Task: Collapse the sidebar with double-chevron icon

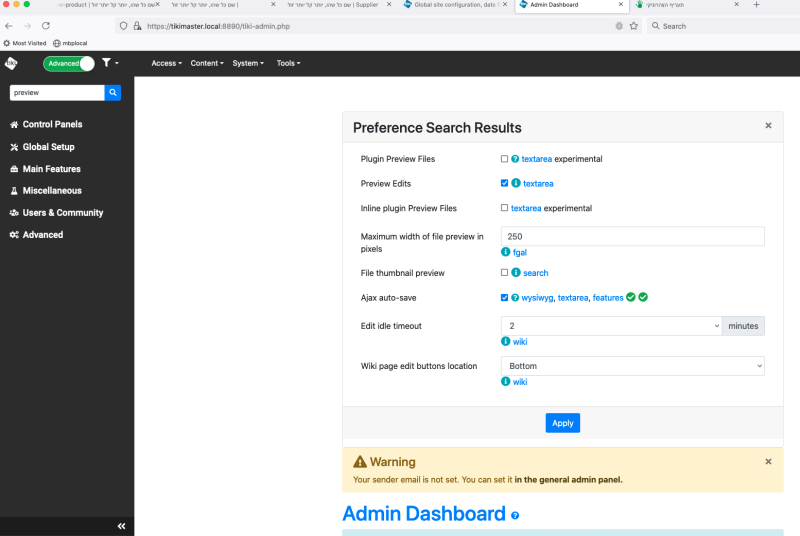Action: pyautogui.click(x=121, y=526)
